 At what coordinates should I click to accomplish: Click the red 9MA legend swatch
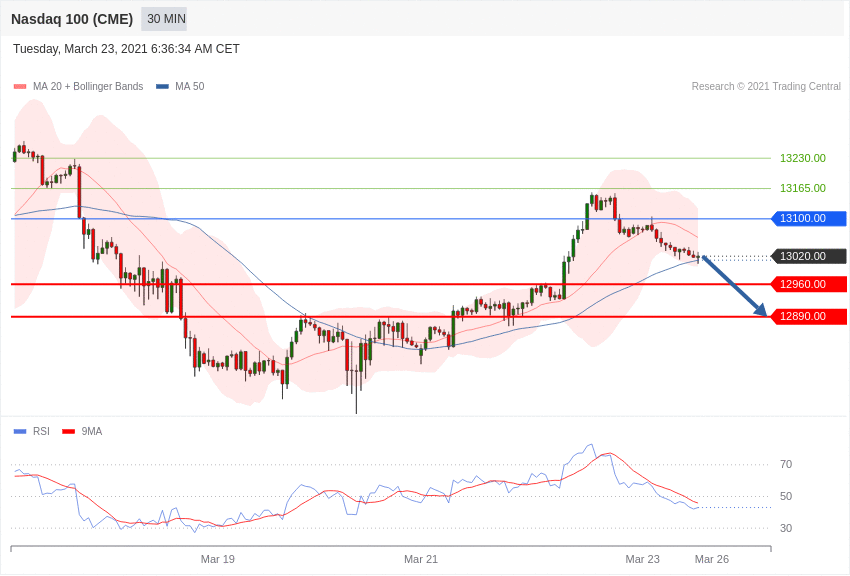click(69, 431)
